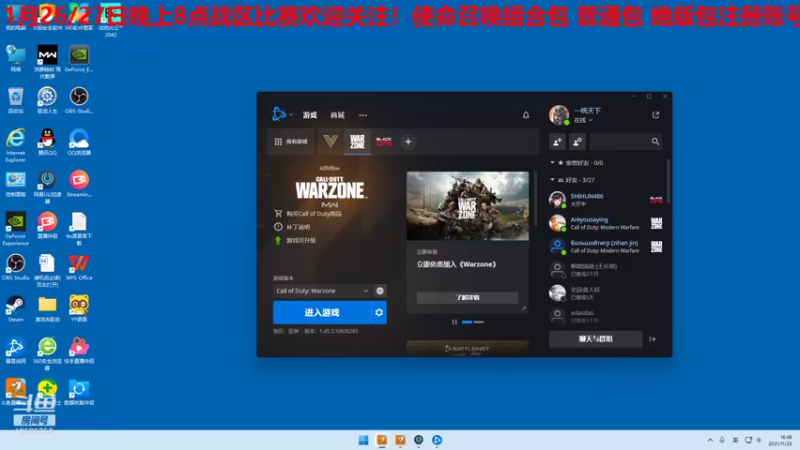Select offline friend adasdas
Screen dimensions: 800x450
click(x=606, y=316)
